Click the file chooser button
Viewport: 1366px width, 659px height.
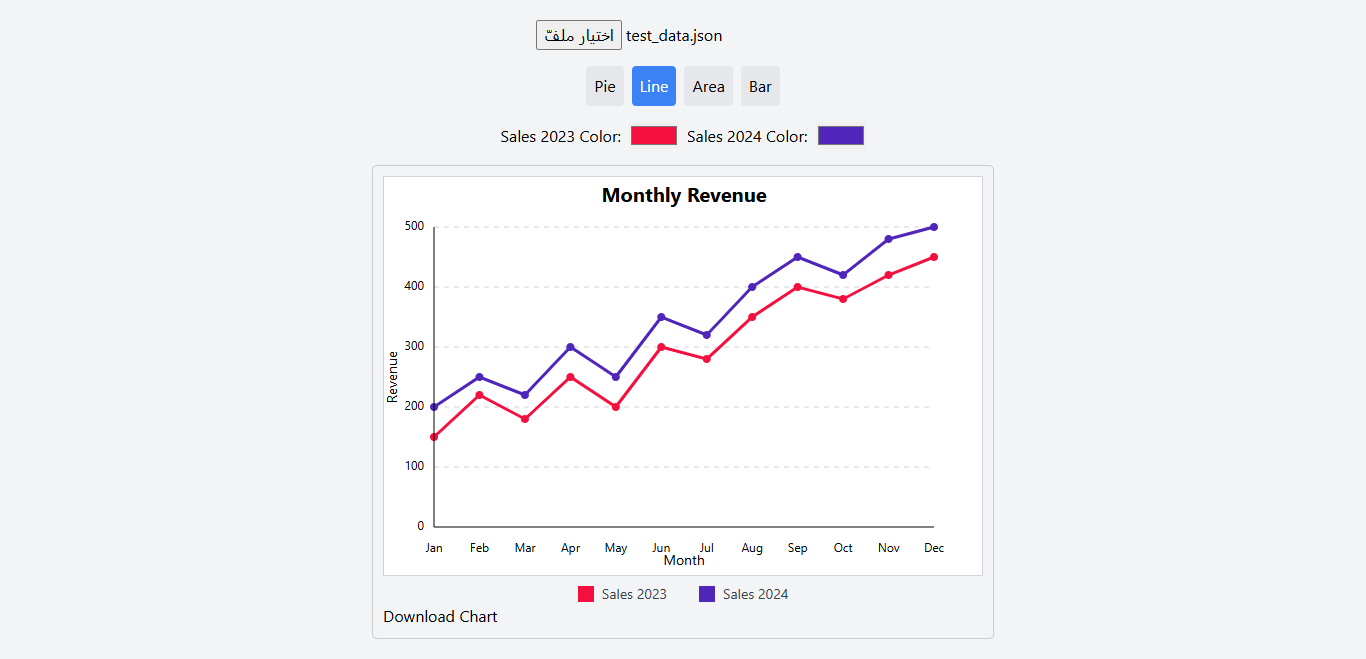click(x=578, y=35)
